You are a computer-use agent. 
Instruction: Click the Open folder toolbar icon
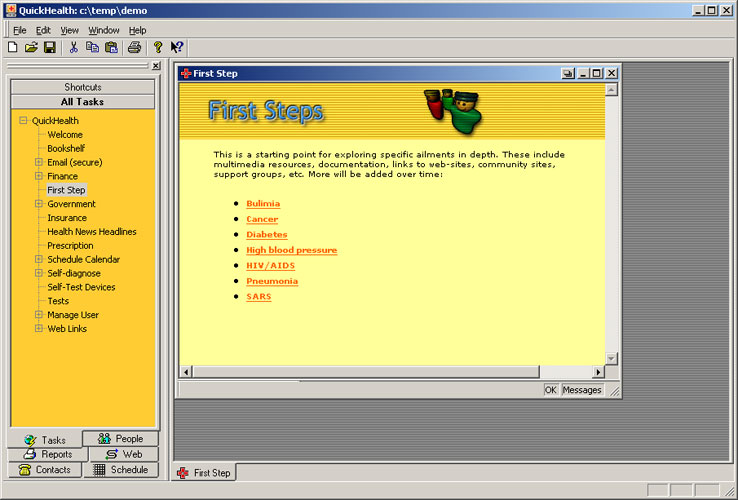[31, 47]
